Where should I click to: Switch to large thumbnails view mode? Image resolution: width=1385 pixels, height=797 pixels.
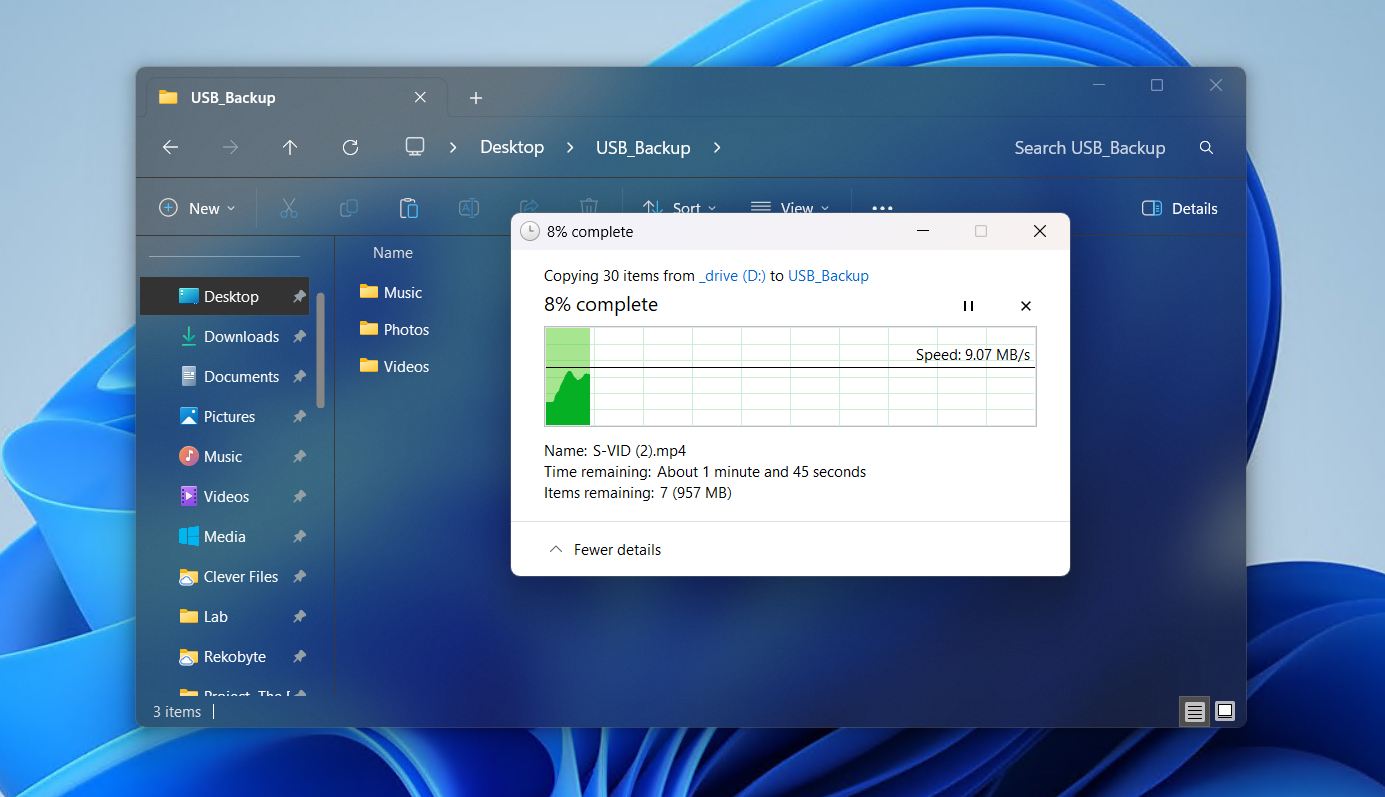(x=1224, y=711)
